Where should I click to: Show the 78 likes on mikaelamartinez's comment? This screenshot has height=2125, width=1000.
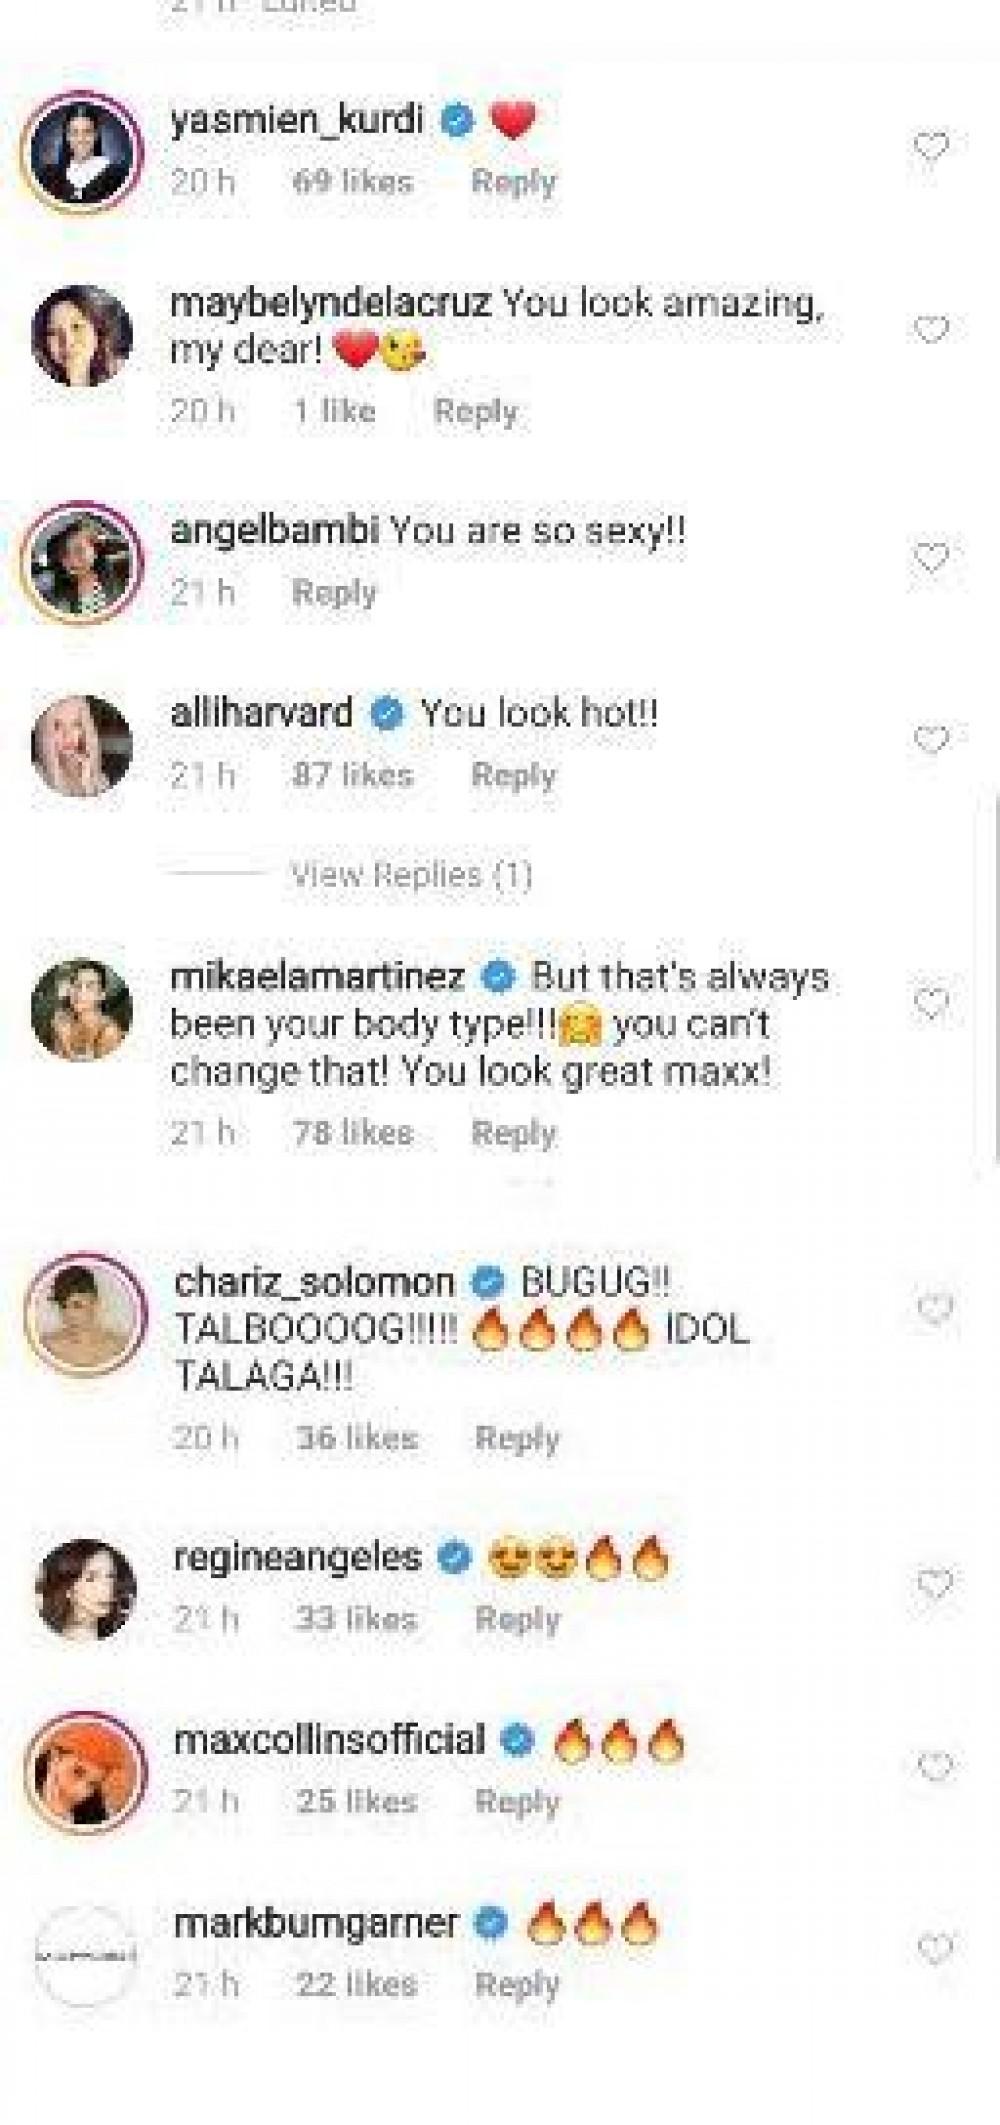(352, 1133)
